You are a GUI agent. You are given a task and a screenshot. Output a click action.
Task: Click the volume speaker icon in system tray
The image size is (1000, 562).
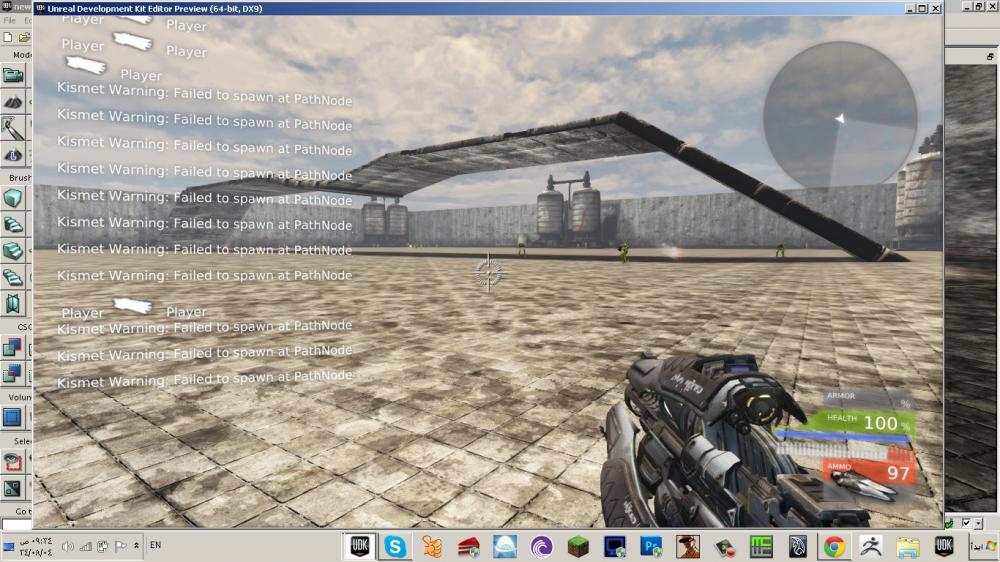68,546
